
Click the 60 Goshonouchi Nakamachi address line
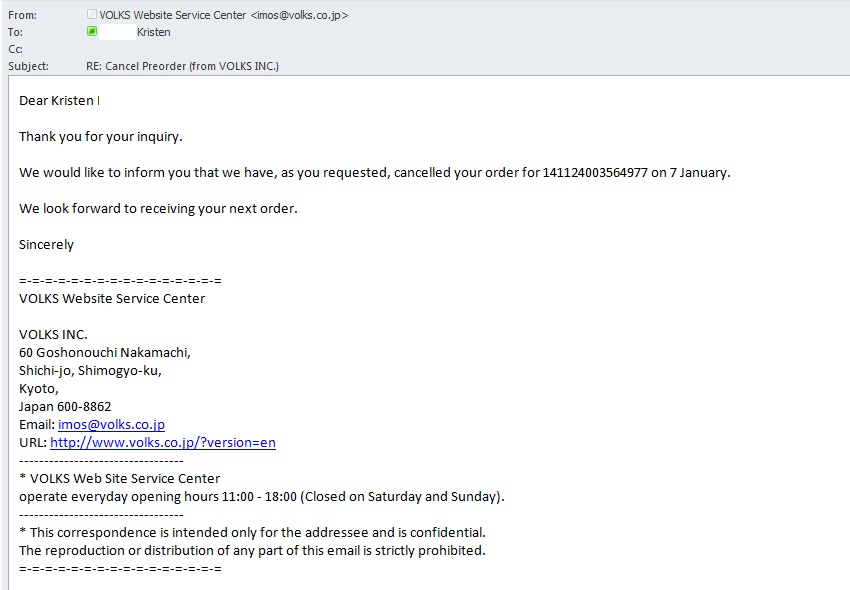click(x=105, y=352)
